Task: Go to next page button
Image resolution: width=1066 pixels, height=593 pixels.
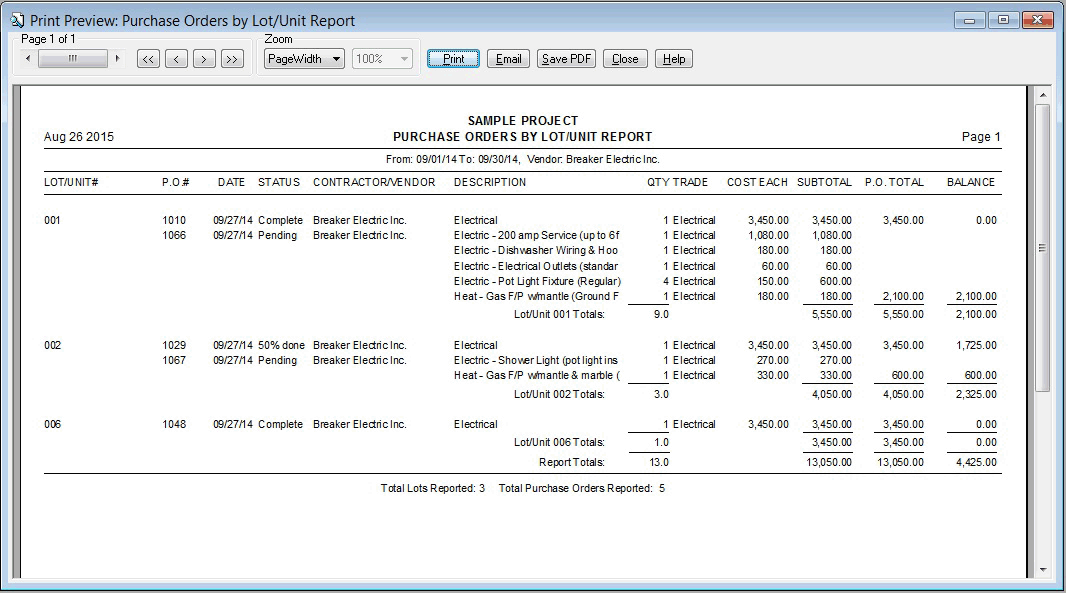Action: [204, 59]
